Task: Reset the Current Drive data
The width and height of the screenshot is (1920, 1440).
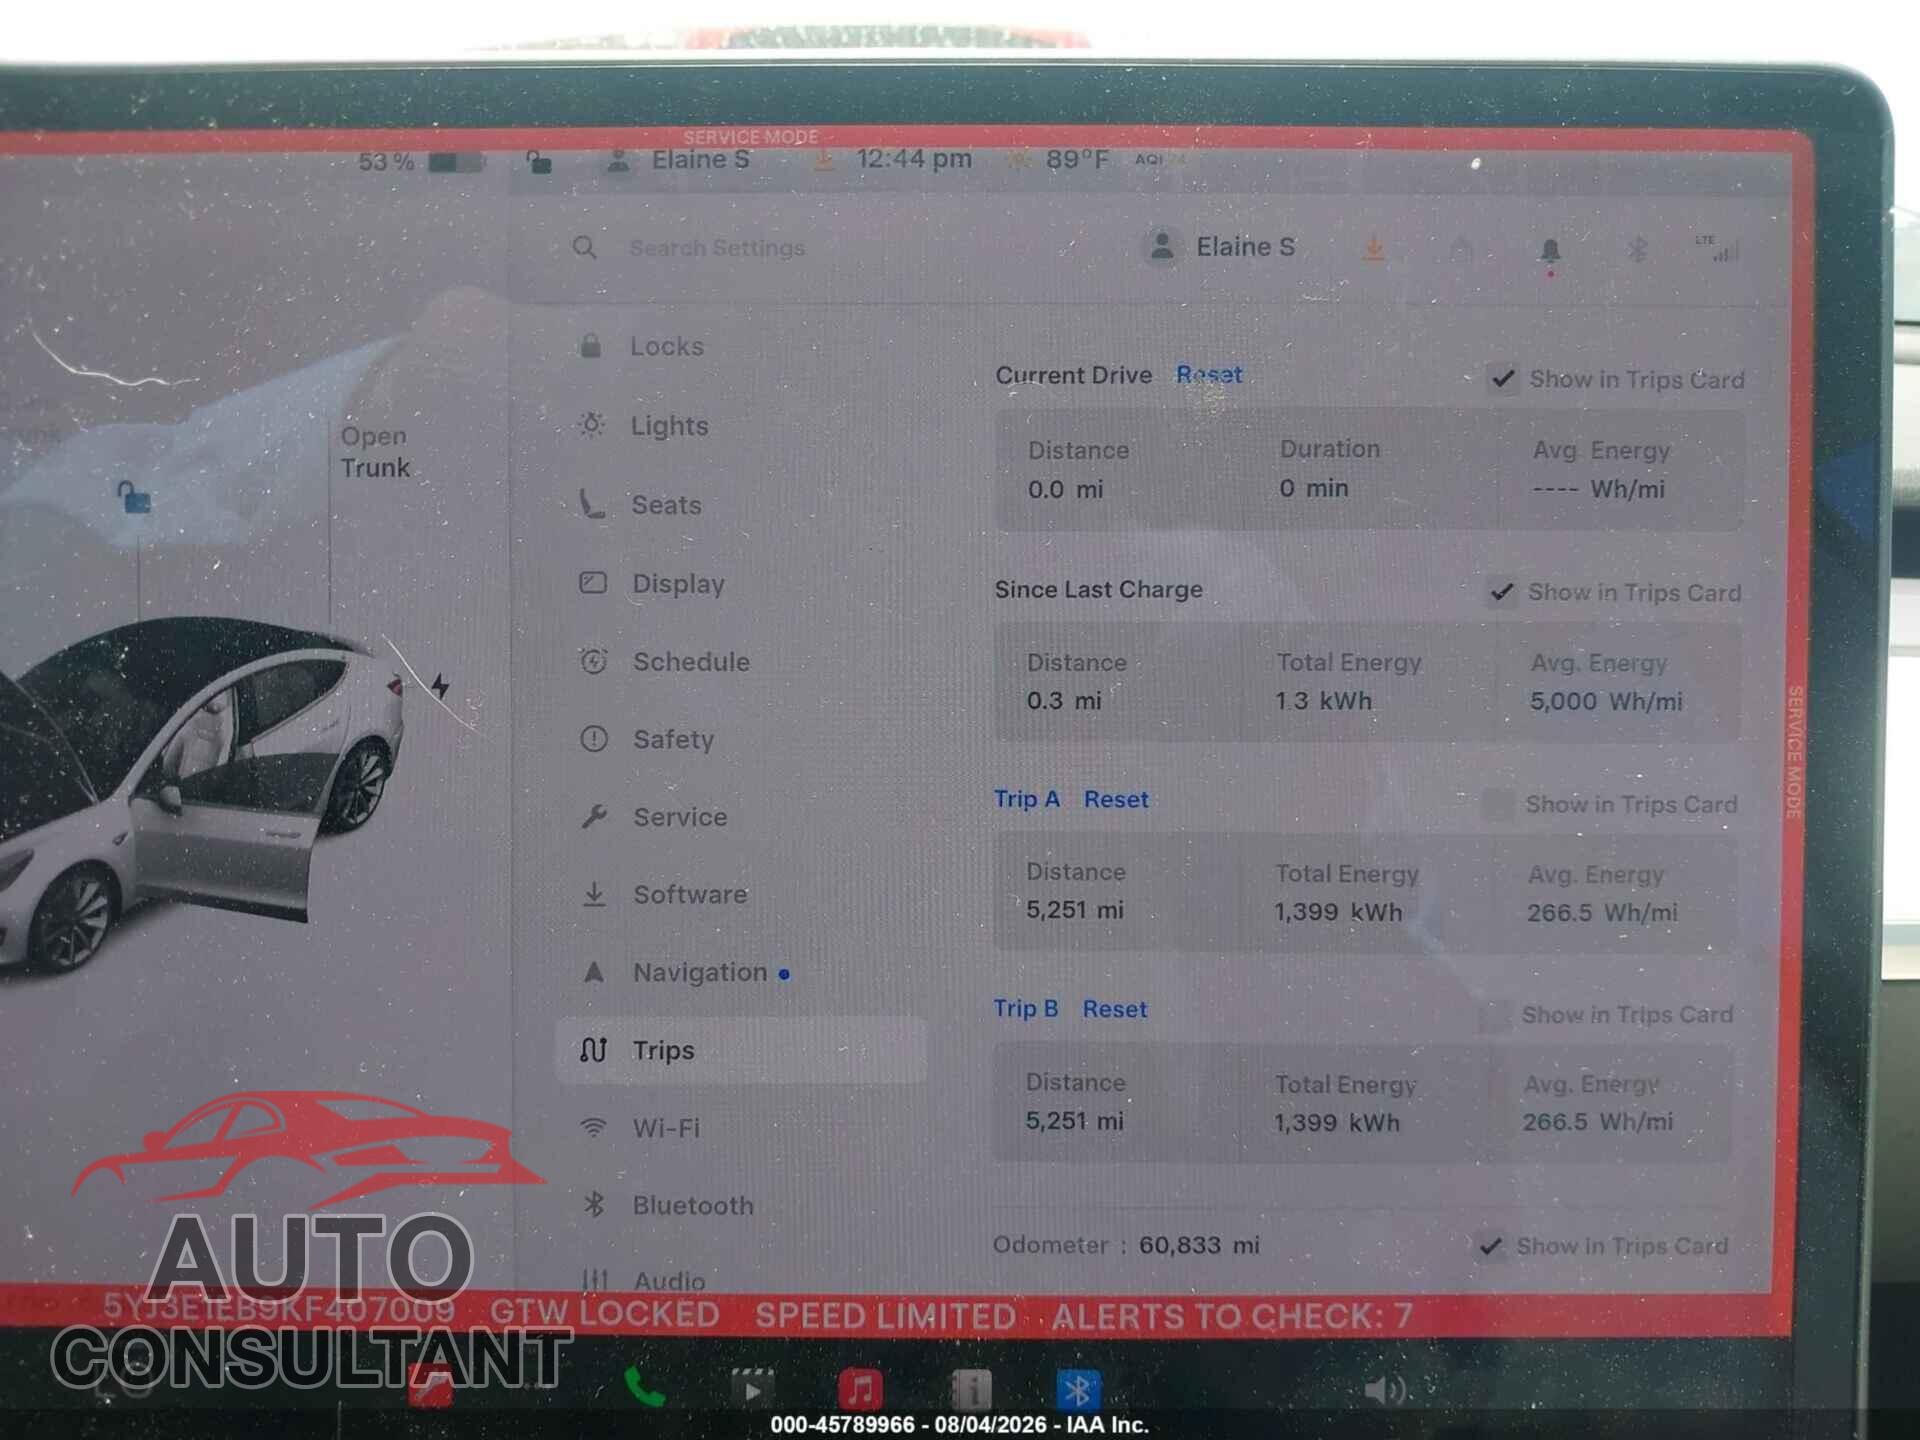Action: pos(1209,374)
